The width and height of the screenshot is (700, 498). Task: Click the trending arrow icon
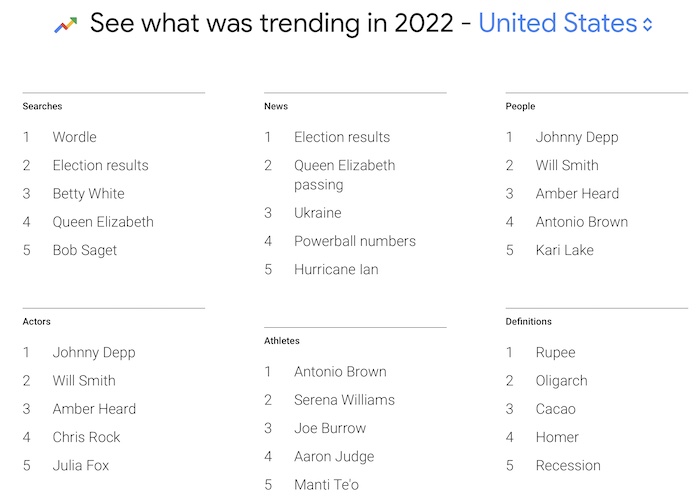tap(66, 25)
